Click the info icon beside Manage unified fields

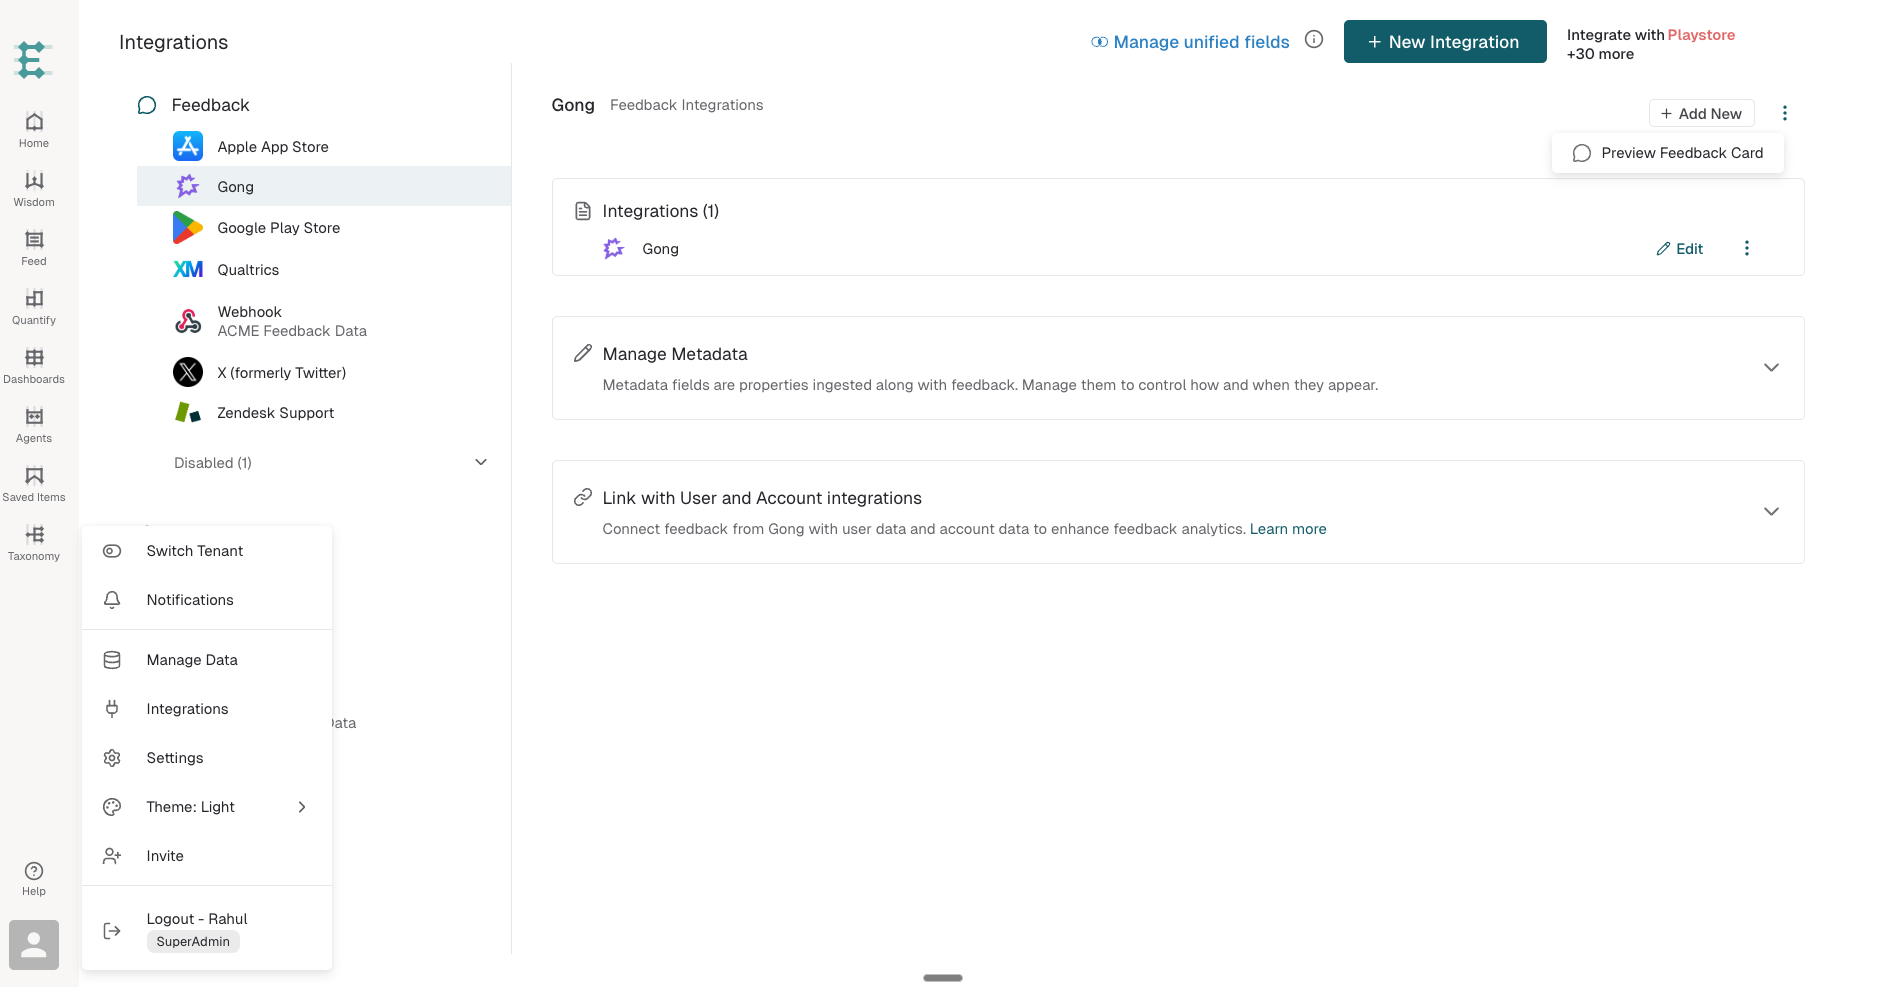(1314, 39)
